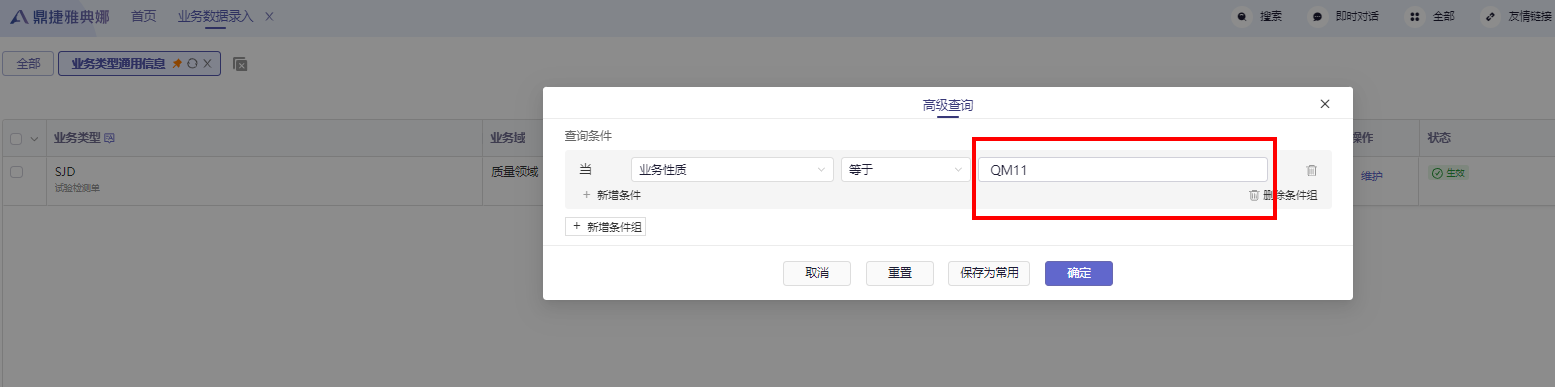Click 新增条件组 button
Screen dimensions: 1555x387
pos(606,227)
